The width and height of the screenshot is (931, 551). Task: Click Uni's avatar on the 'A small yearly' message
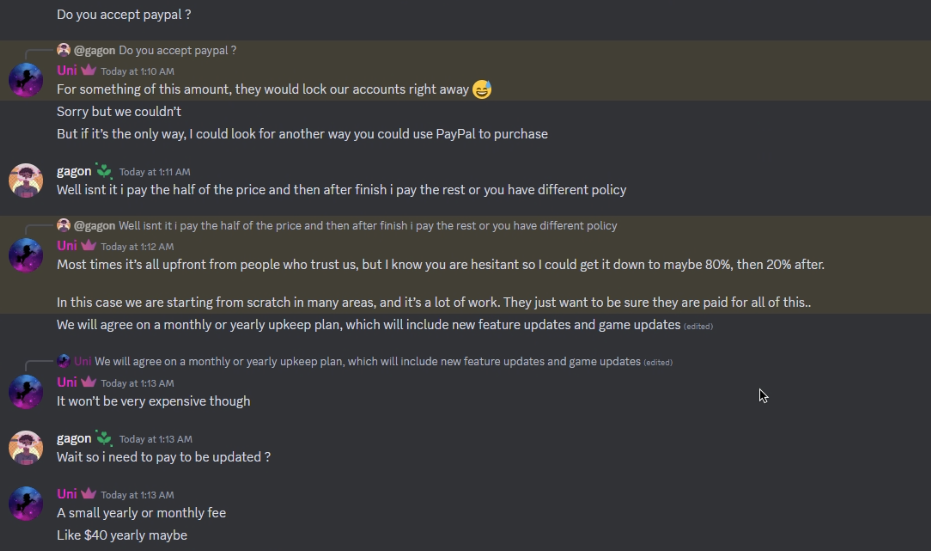[x=25, y=503]
